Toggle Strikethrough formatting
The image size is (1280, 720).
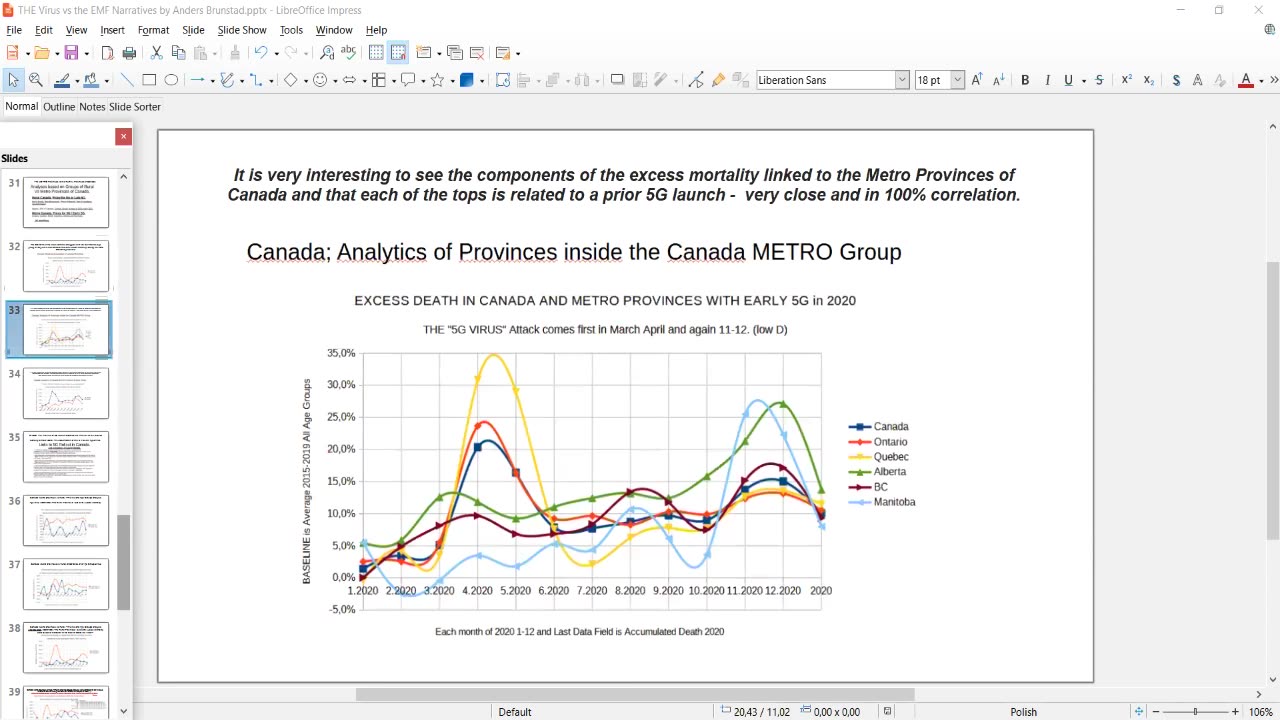tap(1100, 80)
